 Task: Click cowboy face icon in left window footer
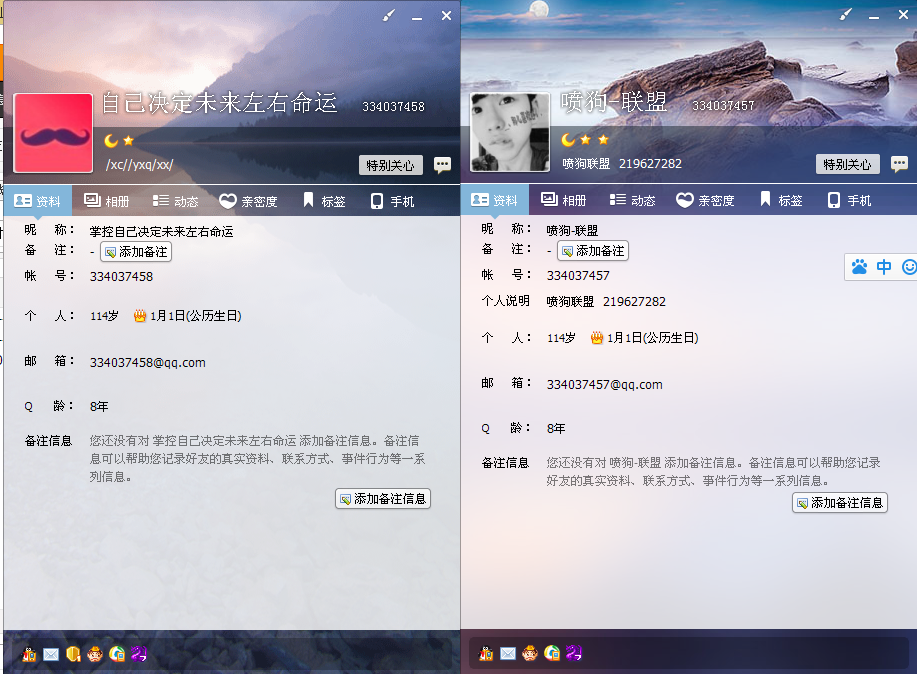point(95,654)
